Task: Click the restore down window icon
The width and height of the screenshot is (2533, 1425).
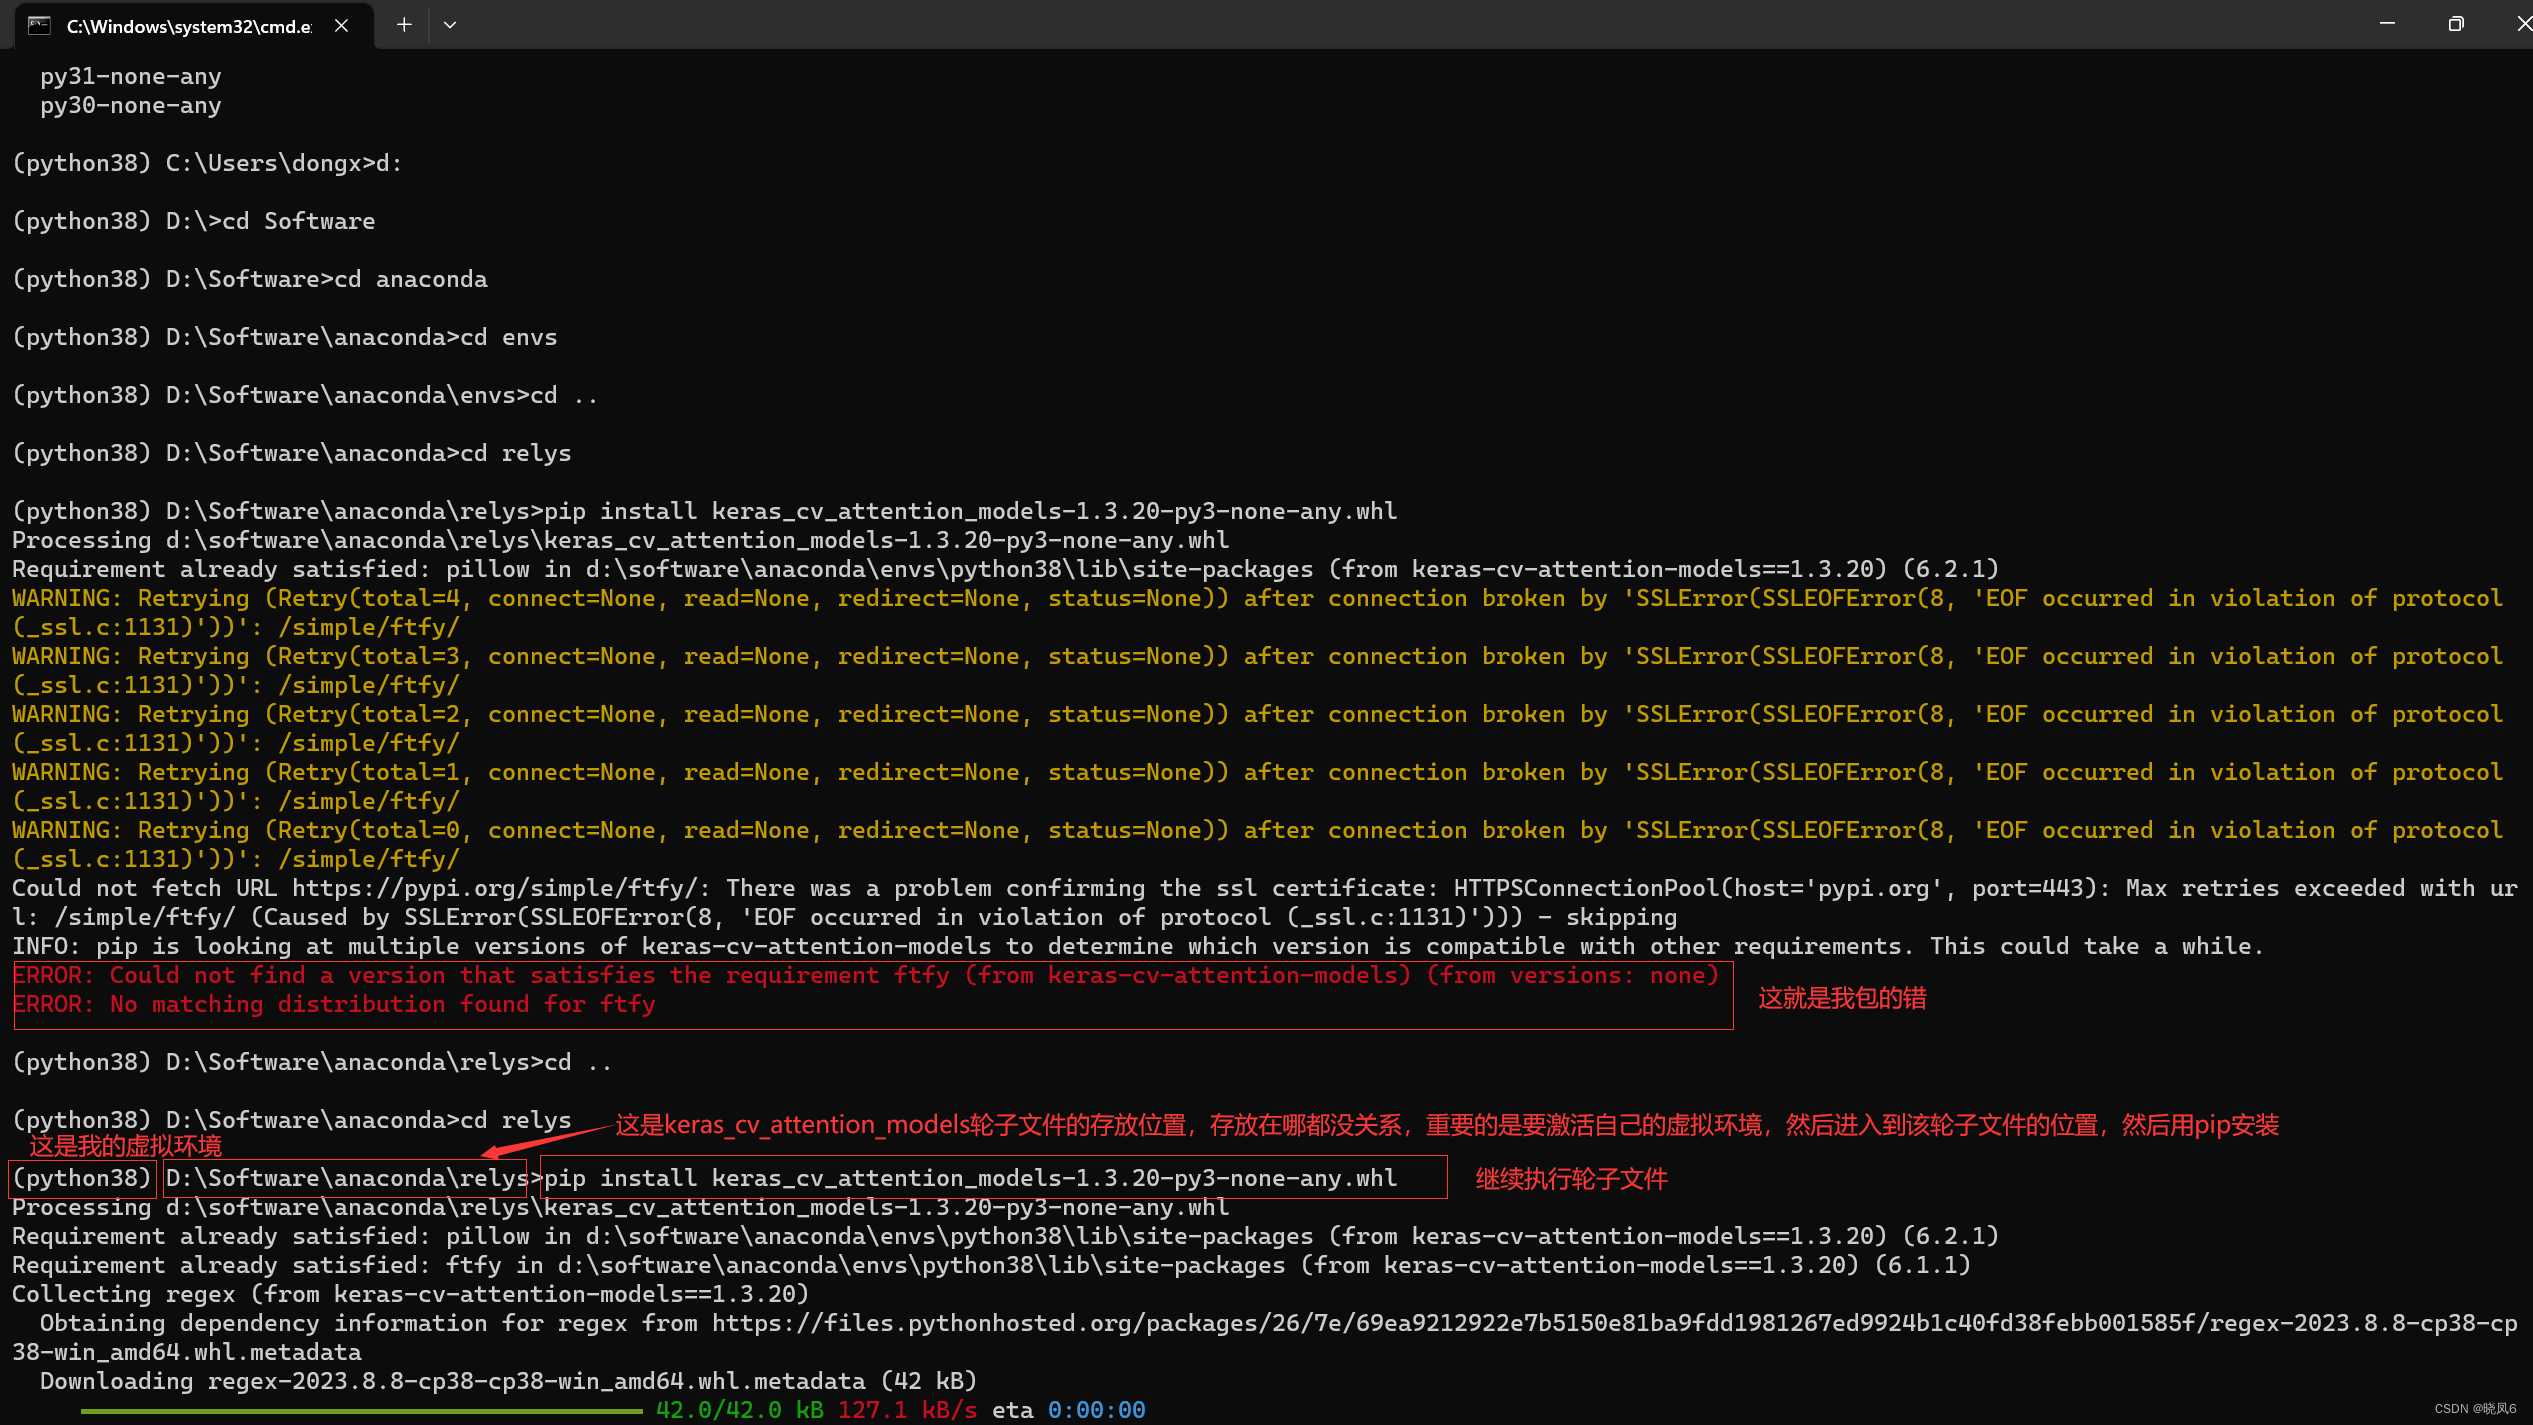Action: 2455,23
